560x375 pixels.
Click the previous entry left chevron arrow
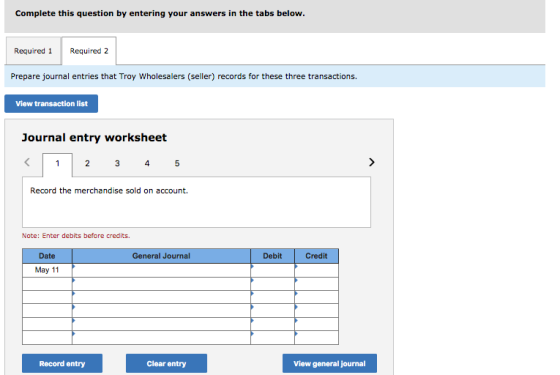pos(27,162)
